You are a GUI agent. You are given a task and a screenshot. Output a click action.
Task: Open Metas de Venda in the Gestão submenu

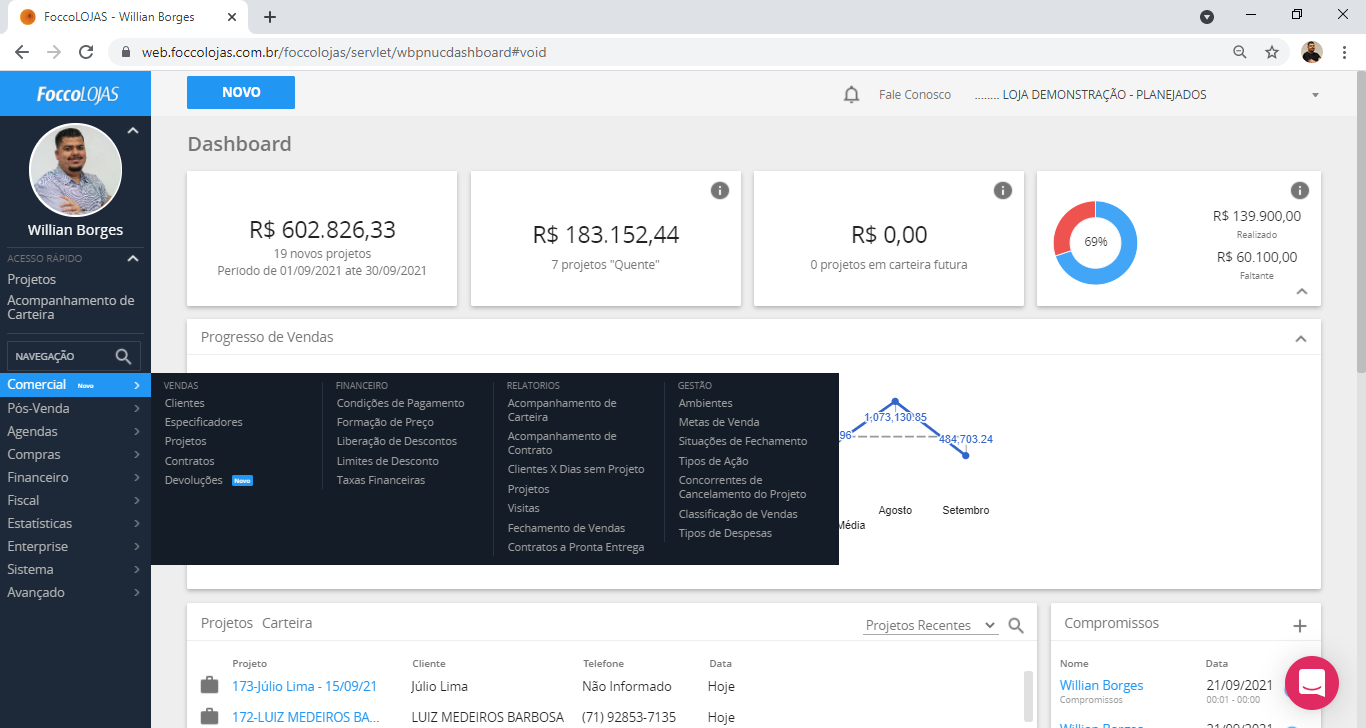[718, 422]
